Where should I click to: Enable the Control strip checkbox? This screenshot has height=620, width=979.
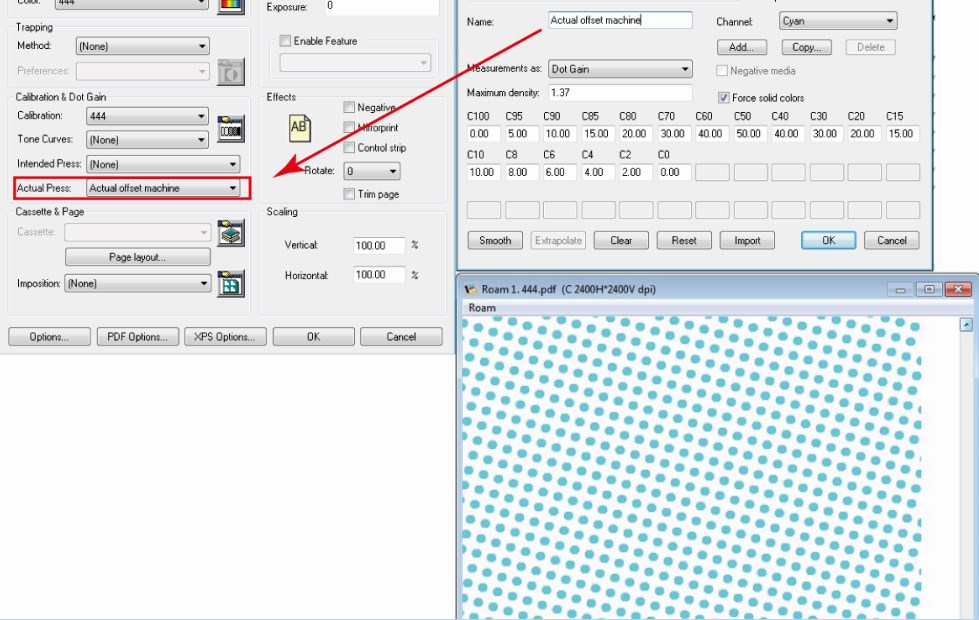click(349, 147)
